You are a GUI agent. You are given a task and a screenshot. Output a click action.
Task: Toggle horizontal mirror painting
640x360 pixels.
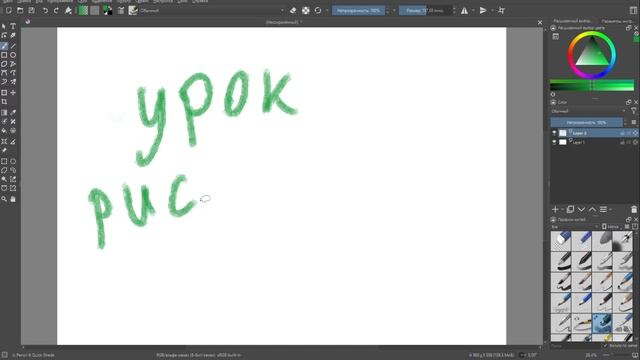coord(464,11)
